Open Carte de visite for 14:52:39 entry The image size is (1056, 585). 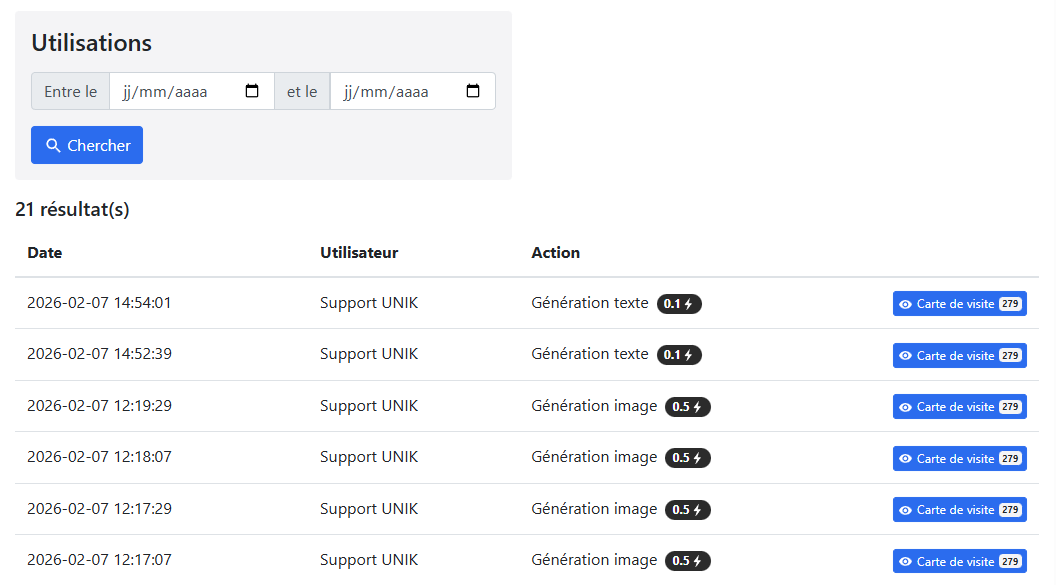[959, 355]
